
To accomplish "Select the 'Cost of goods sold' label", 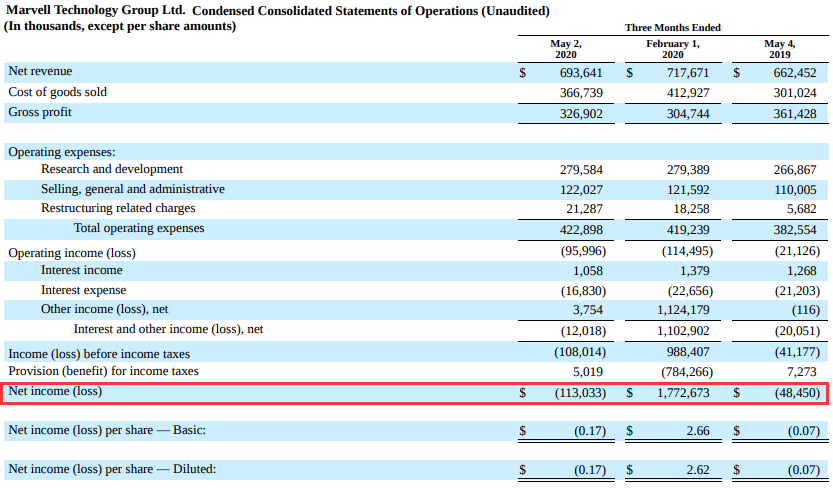I will coord(57,92).
